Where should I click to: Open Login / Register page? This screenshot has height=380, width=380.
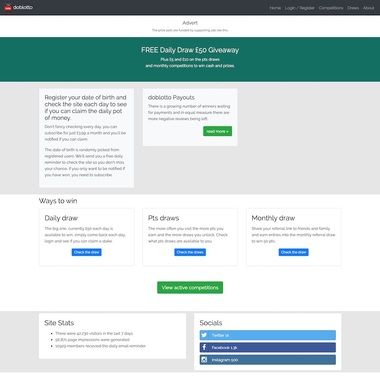pos(300,8)
